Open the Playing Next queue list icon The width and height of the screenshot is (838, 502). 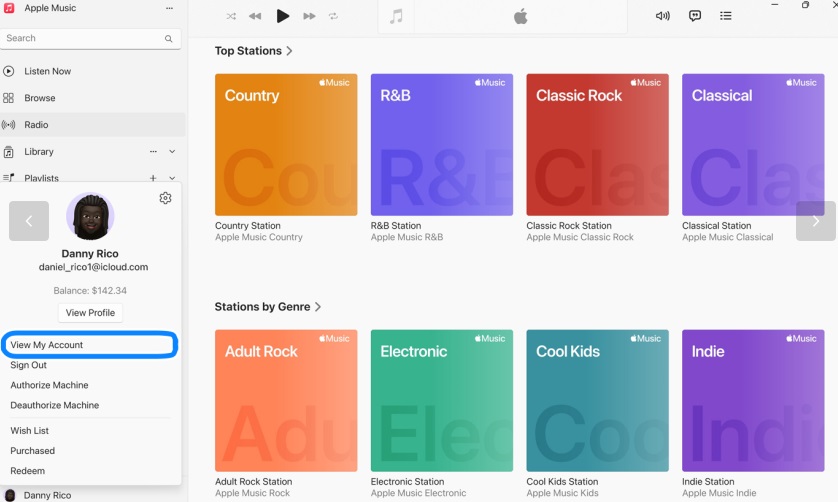click(x=726, y=16)
